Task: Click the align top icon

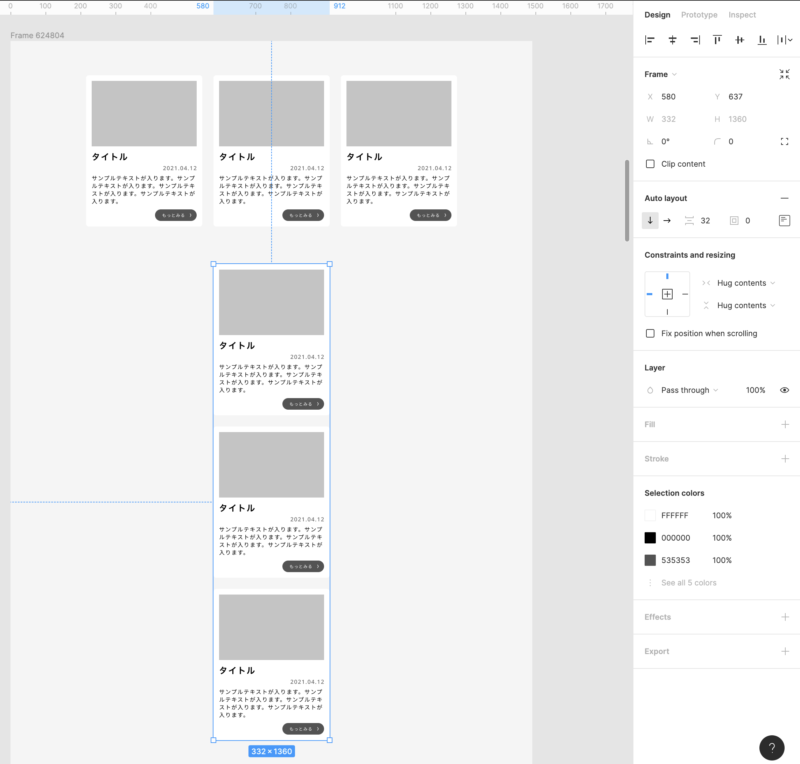Action: click(717, 40)
